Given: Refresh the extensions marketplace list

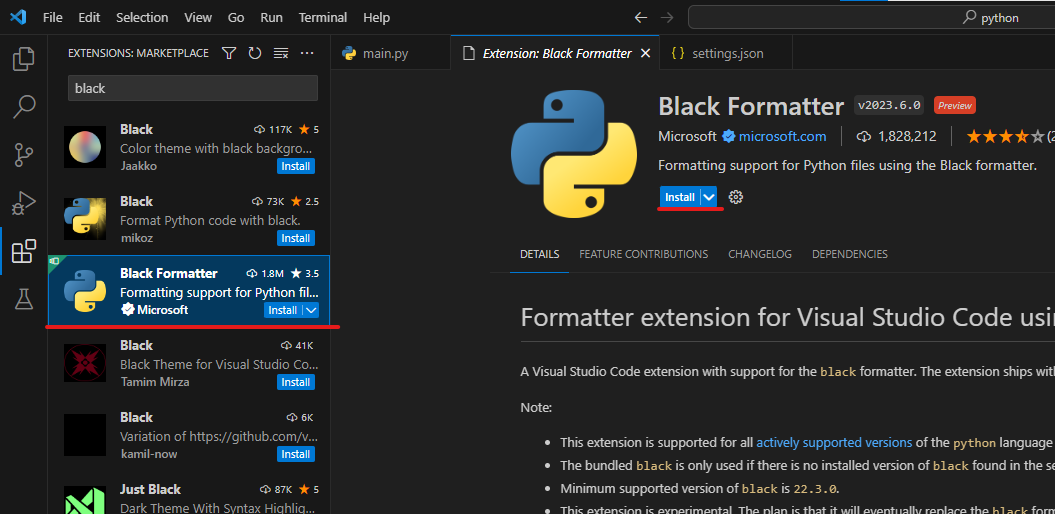Looking at the screenshot, I should (x=255, y=53).
